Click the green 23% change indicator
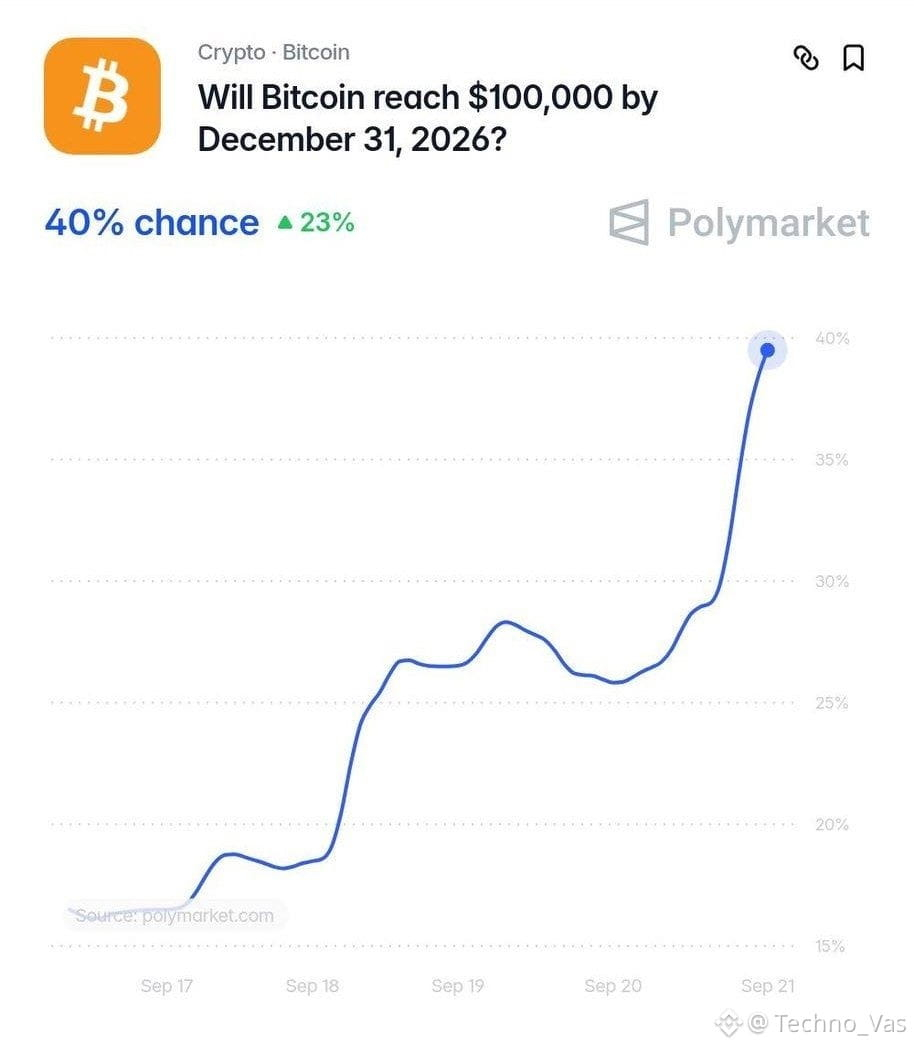 pyautogui.click(x=316, y=223)
